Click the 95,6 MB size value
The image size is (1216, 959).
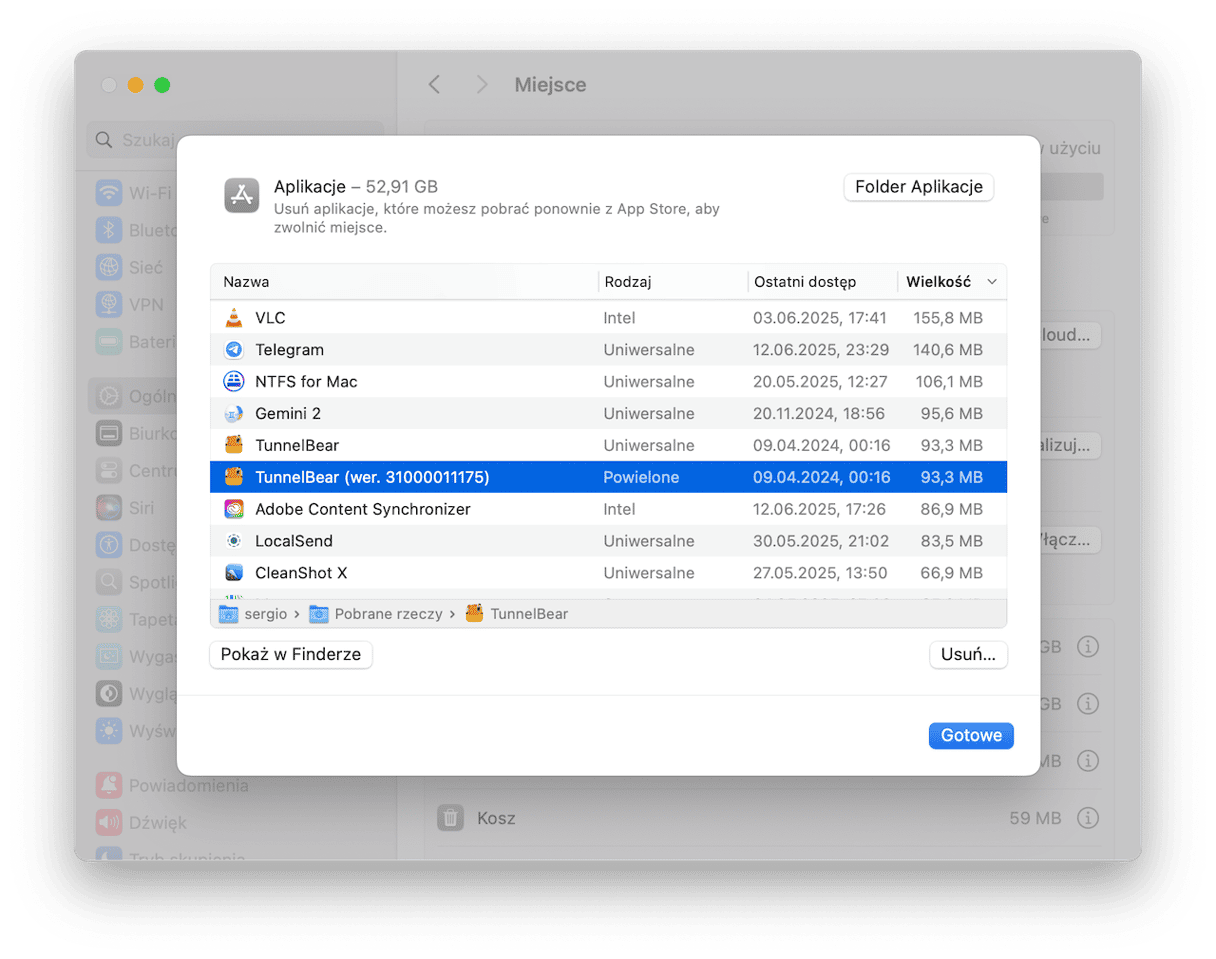pos(952,414)
